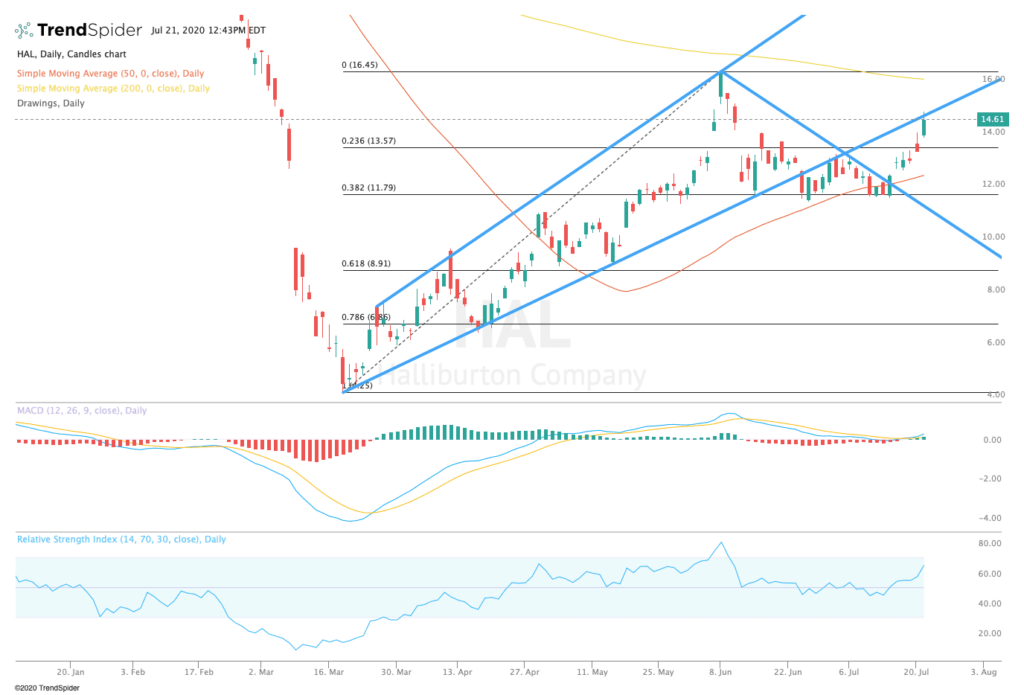The height and width of the screenshot is (695, 1024).
Task: Click the '13. Apr' date on time axis
Action: tap(457, 671)
